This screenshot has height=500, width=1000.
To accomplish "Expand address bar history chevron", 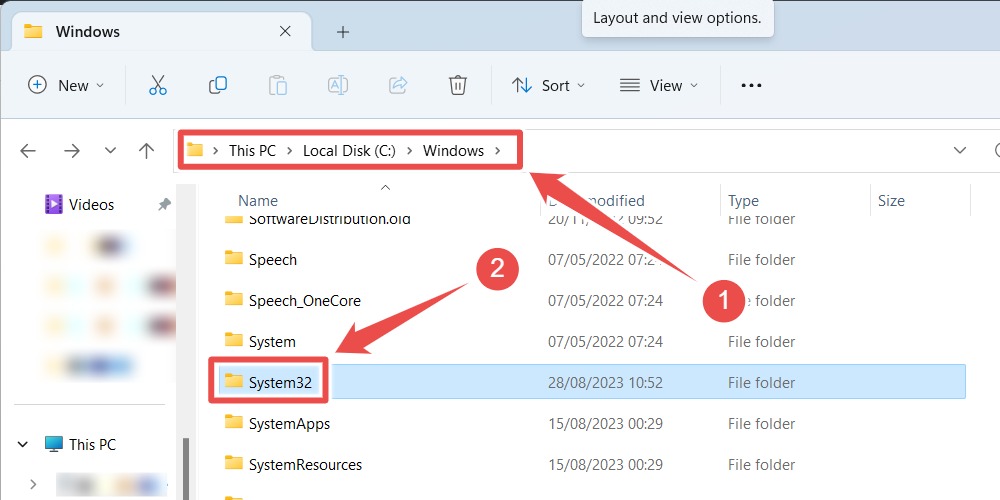I will tap(959, 151).
